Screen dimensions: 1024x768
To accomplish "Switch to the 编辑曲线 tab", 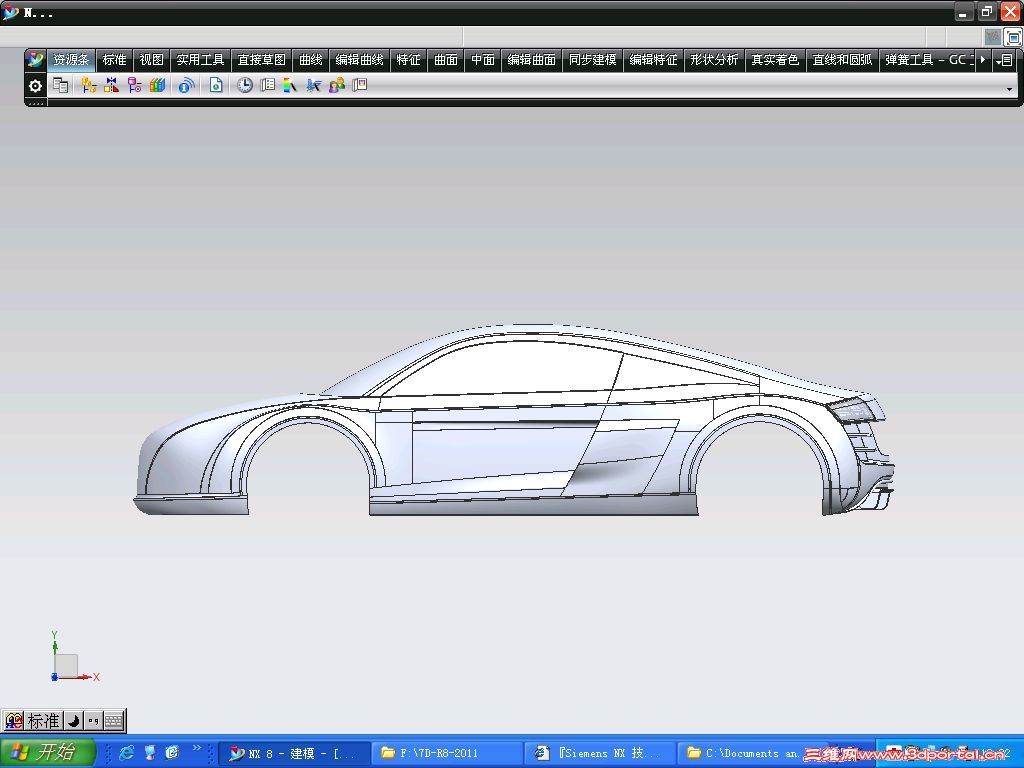I will [360, 60].
